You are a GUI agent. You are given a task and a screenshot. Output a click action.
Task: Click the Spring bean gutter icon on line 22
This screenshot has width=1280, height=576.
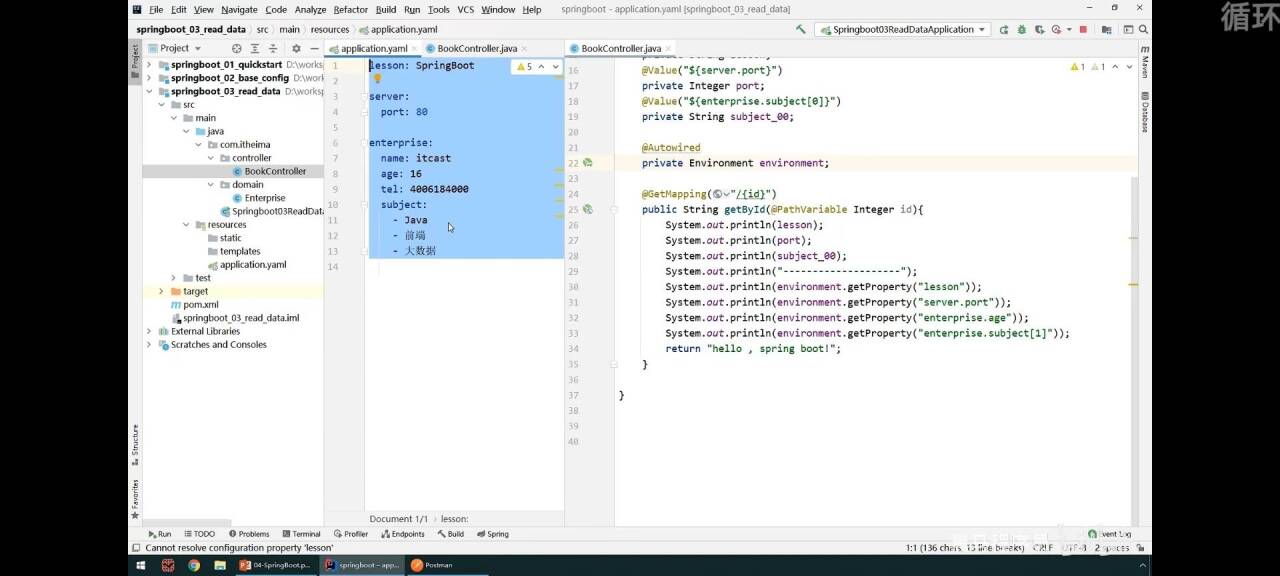point(588,163)
